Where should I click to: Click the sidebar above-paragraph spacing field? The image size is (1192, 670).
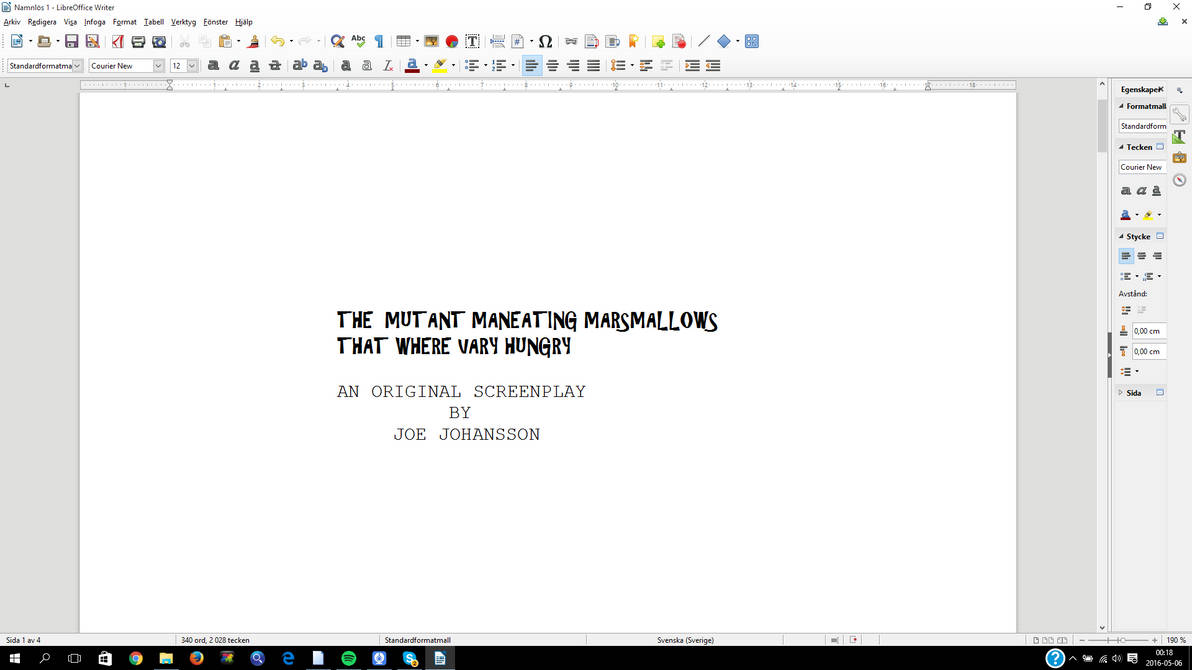point(1149,331)
